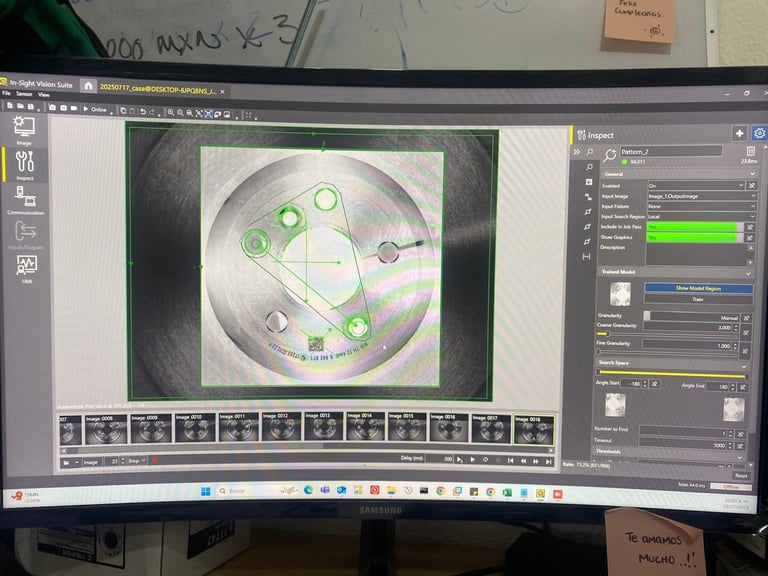The image size is (768, 576).
Task: Click the Pattern_2 name field
Action: point(671,151)
